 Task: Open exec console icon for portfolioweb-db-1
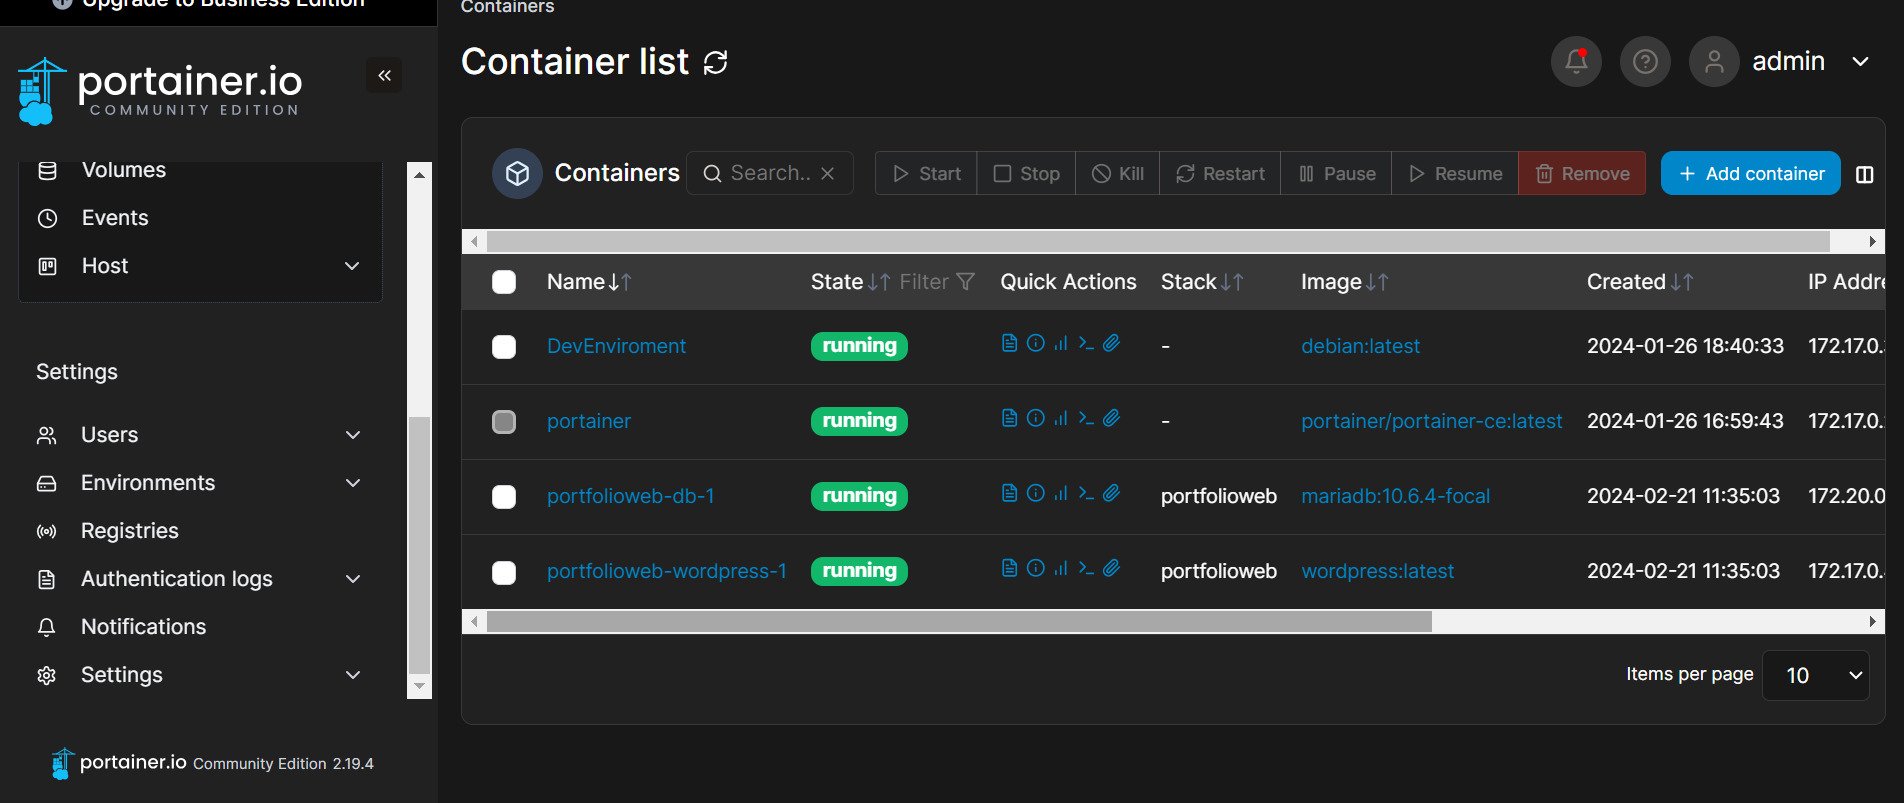(x=1086, y=493)
